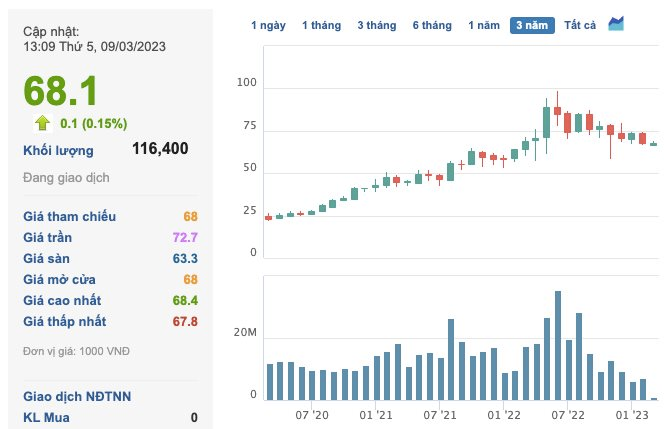Click the green up-arrow price change icon
Viewport: 664px width, 429px height.
click(42, 123)
